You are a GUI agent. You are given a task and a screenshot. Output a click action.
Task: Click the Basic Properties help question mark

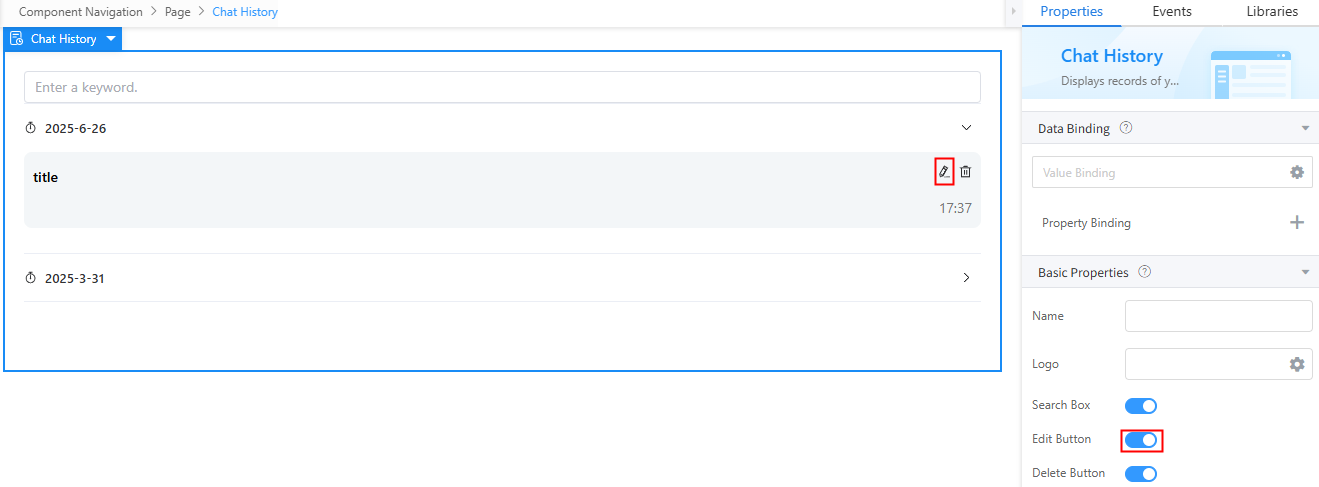point(1145,272)
